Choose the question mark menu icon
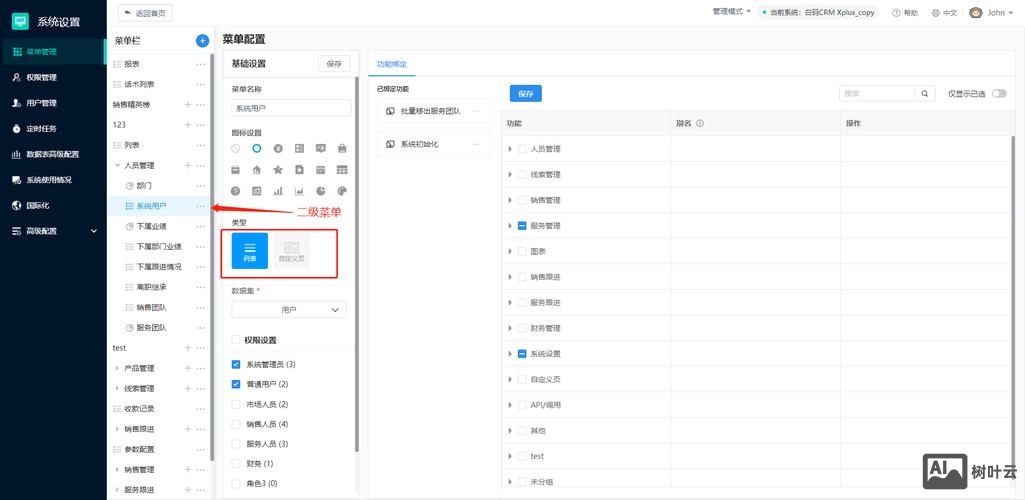The image size is (1025, 500). coord(235,191)
